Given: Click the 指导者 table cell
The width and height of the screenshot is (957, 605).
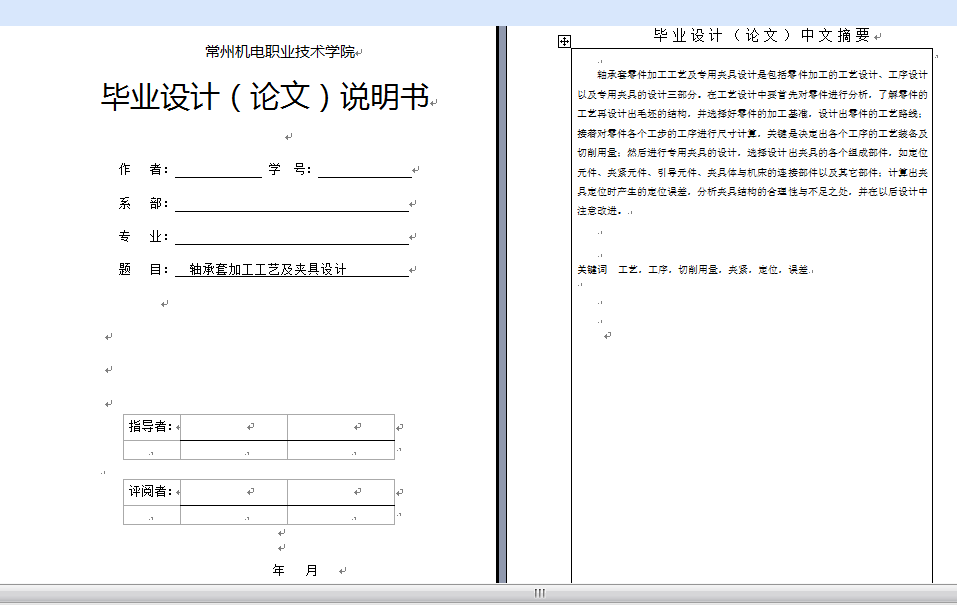Looking at the screenshot, I should coord(152,427).
